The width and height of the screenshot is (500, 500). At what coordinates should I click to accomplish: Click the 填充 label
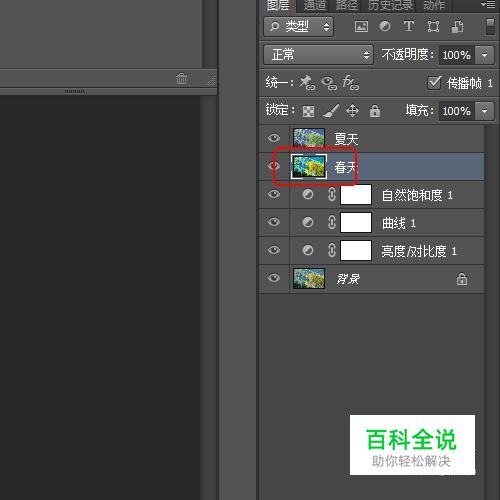[x=419, y=110]
